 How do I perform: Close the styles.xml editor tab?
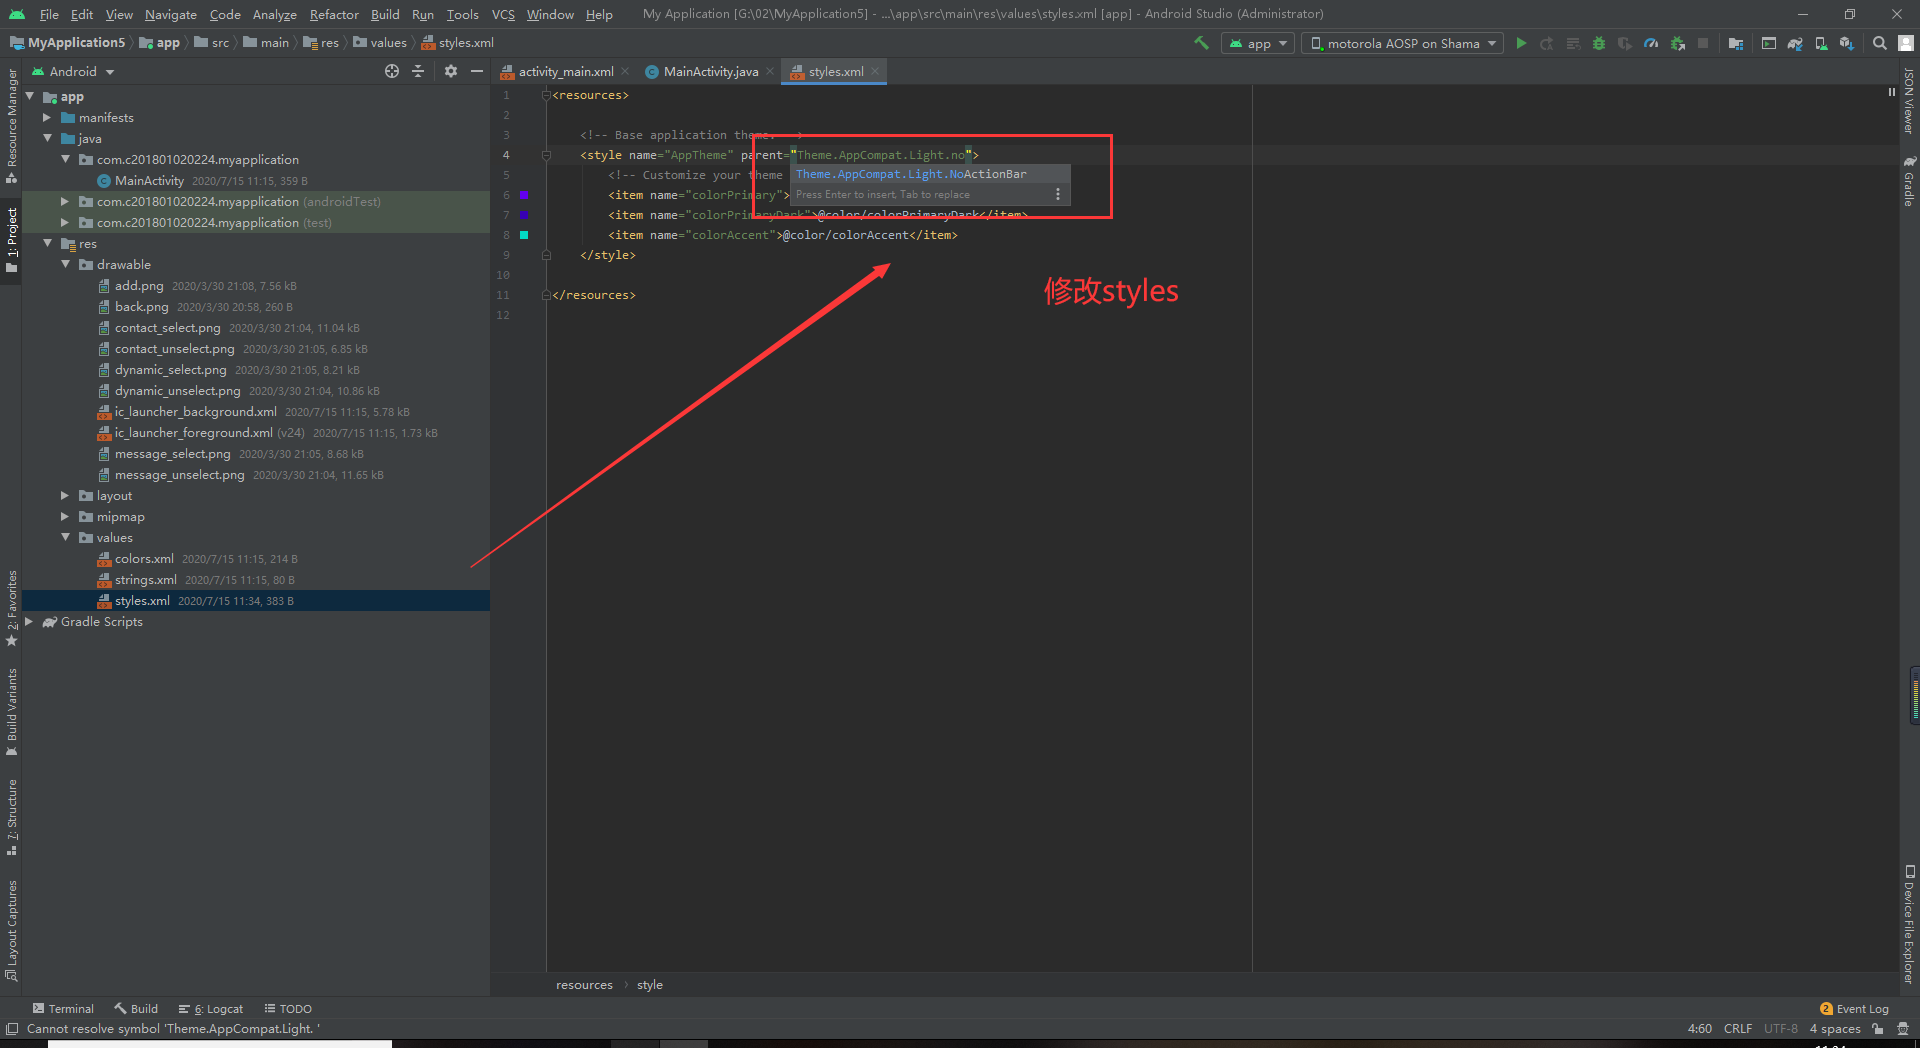click(875, 71)
